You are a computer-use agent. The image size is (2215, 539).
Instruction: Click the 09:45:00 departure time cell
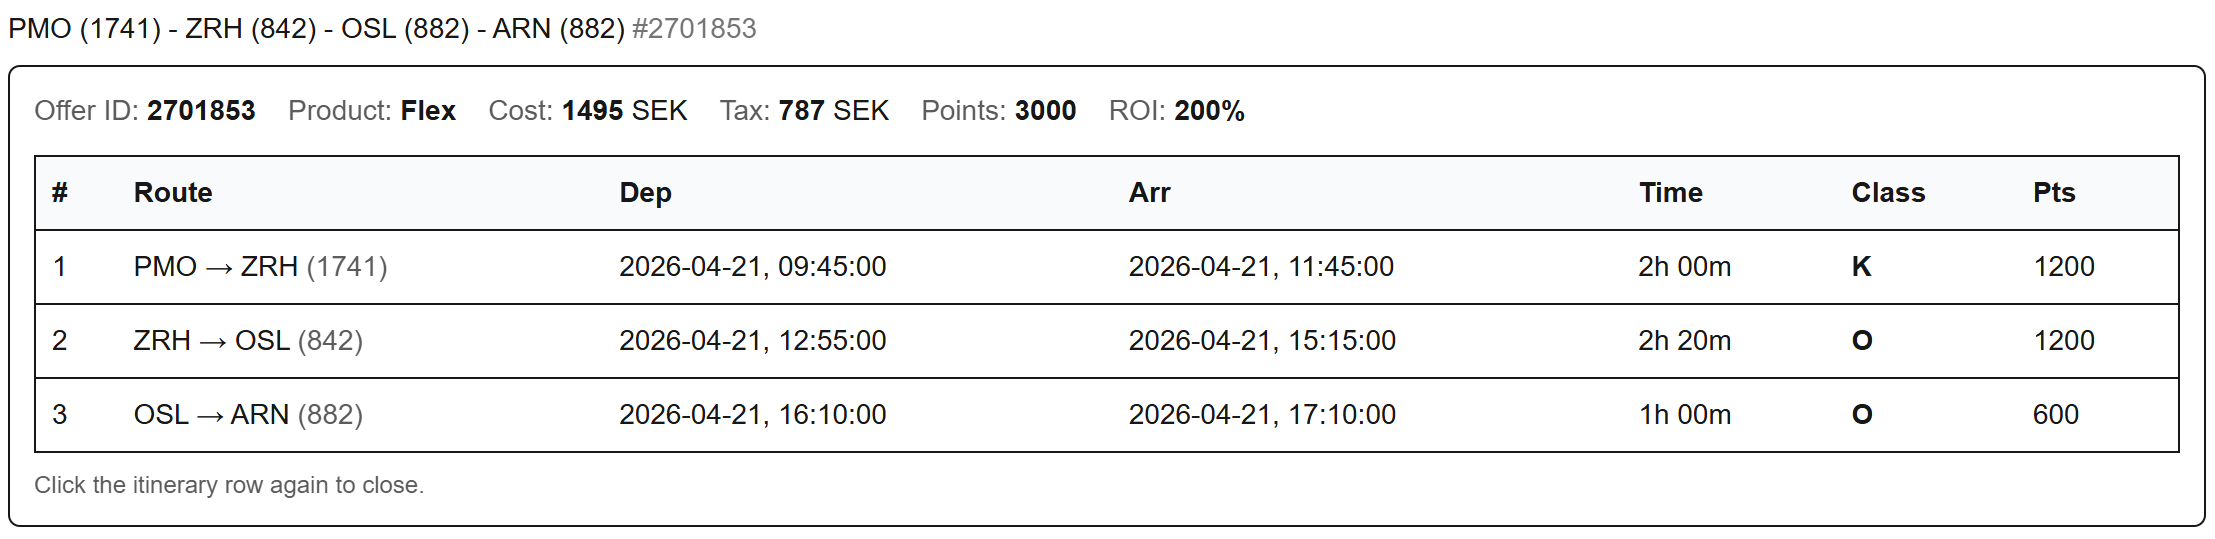(752, 266)
